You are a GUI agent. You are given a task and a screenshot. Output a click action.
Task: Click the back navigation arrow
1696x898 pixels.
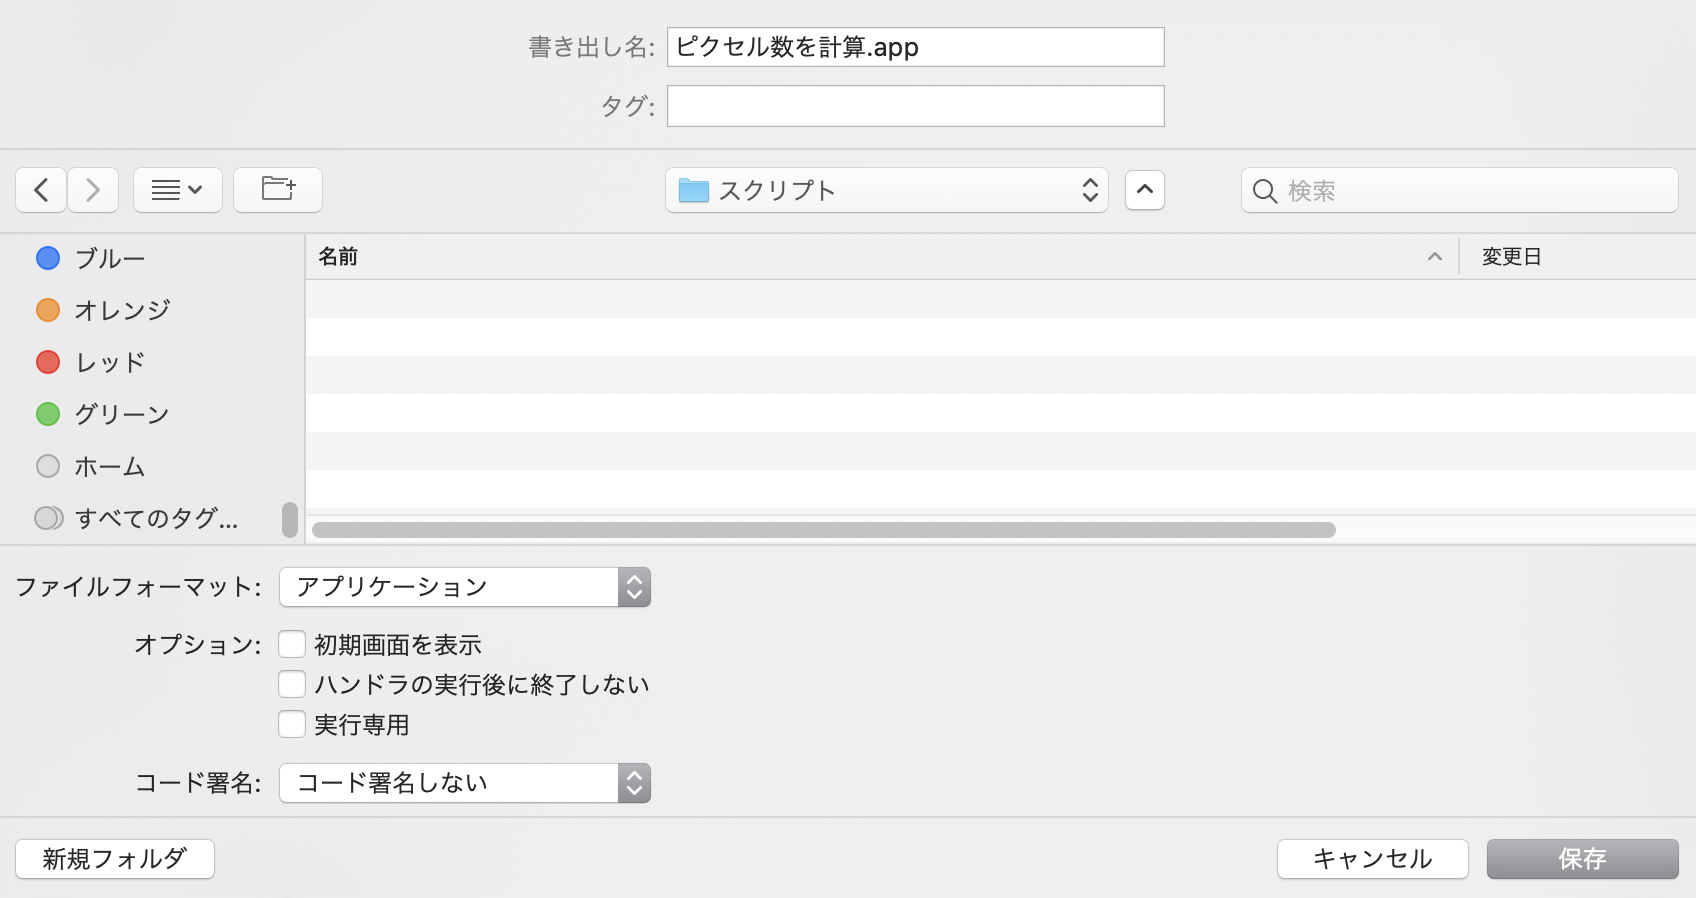[x=41, y=190]
